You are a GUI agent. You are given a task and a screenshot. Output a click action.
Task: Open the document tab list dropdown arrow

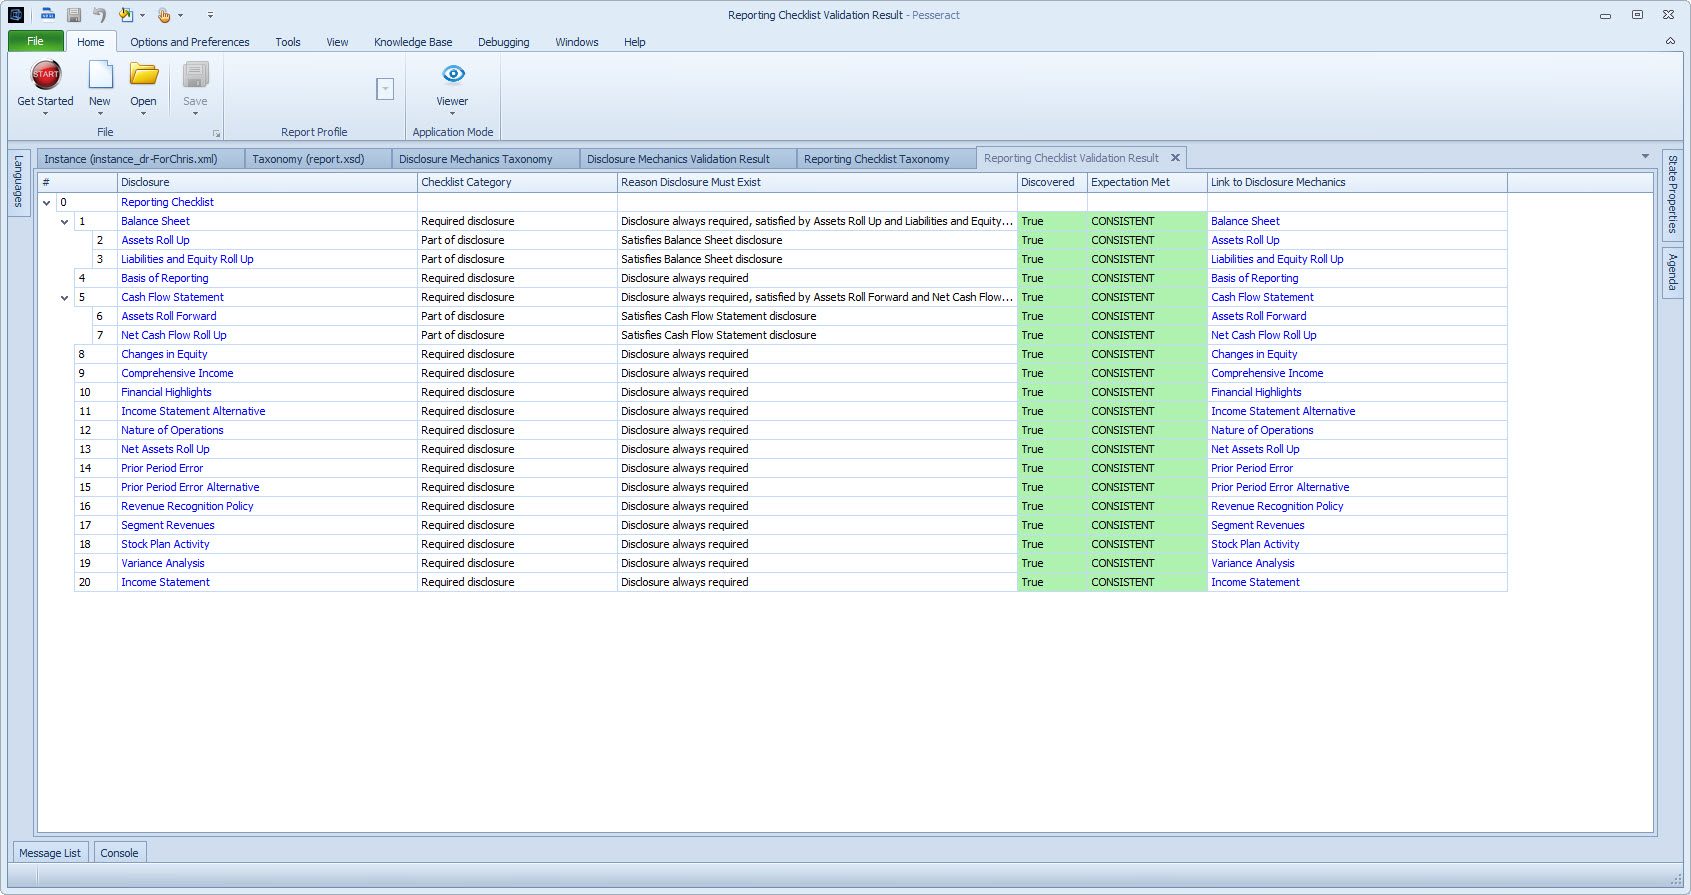pos(1645,156)
